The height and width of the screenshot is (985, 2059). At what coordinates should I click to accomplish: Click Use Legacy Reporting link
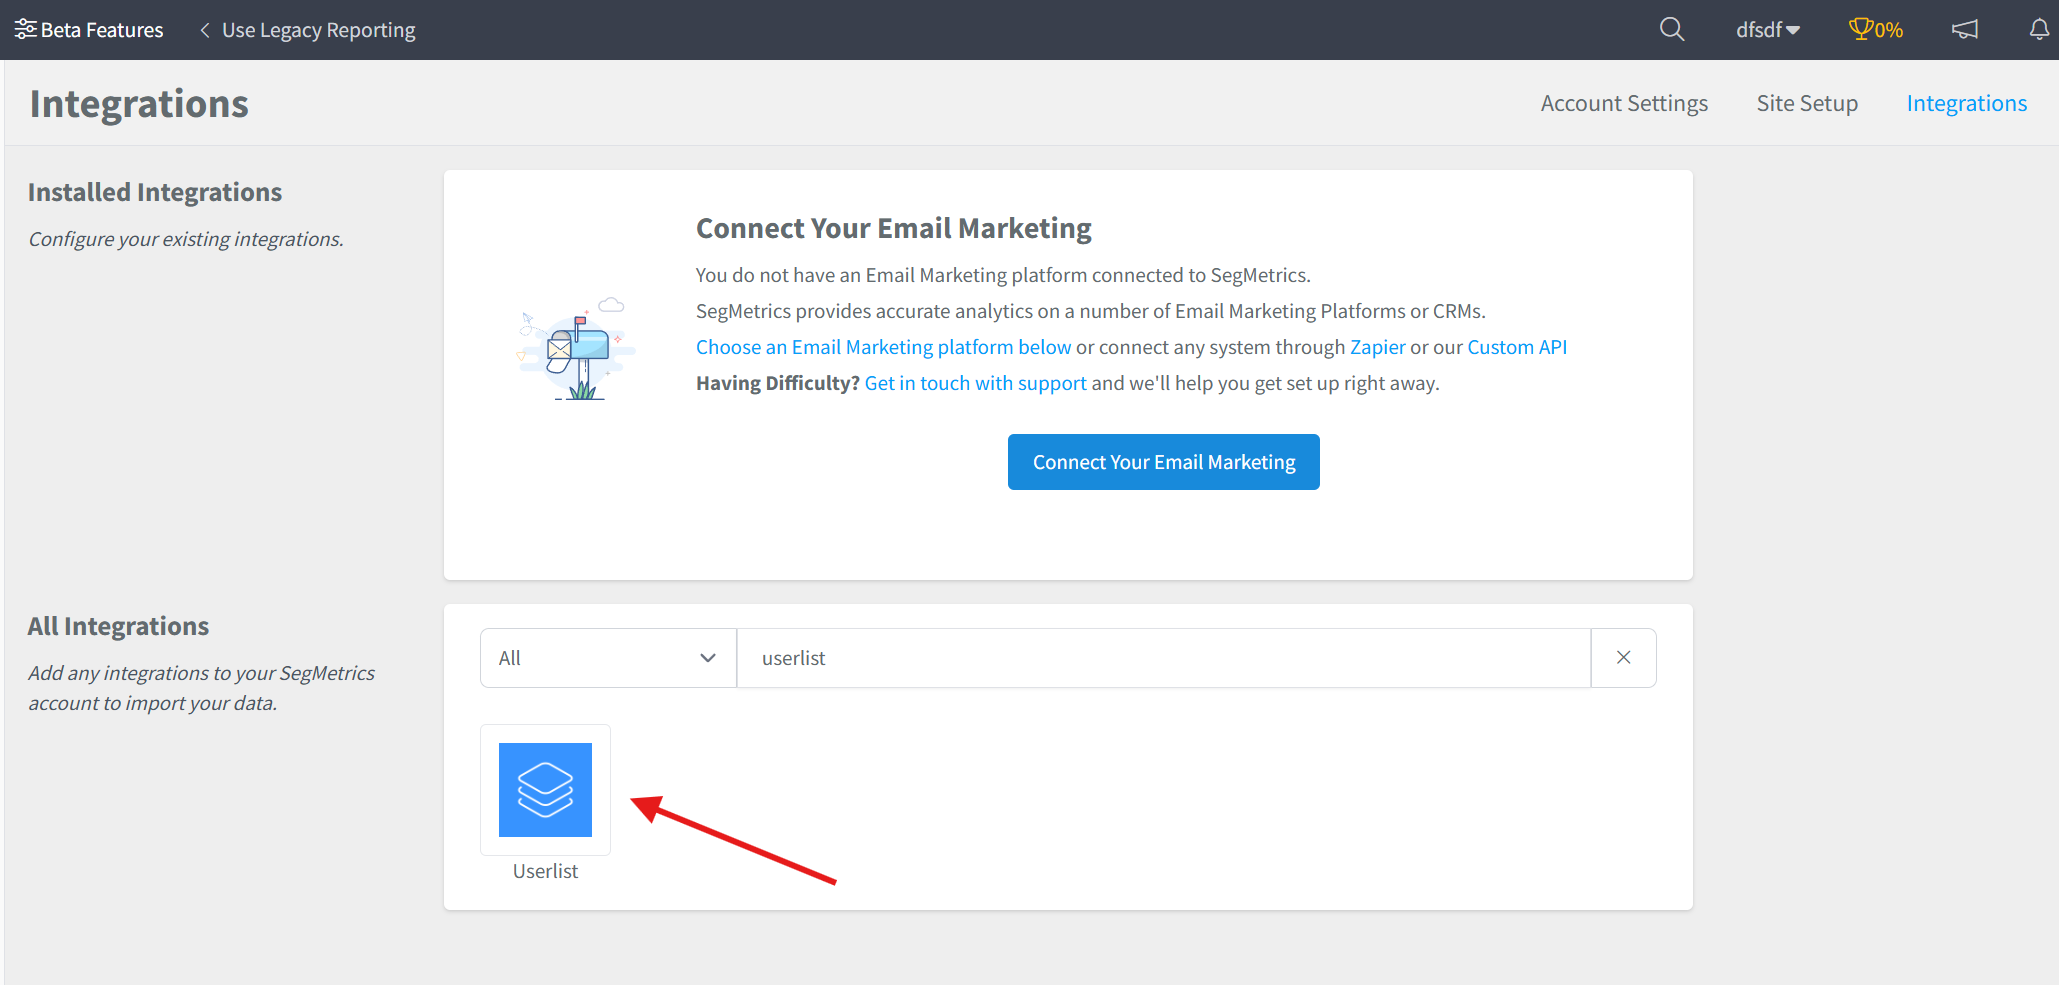coord(308,30)
